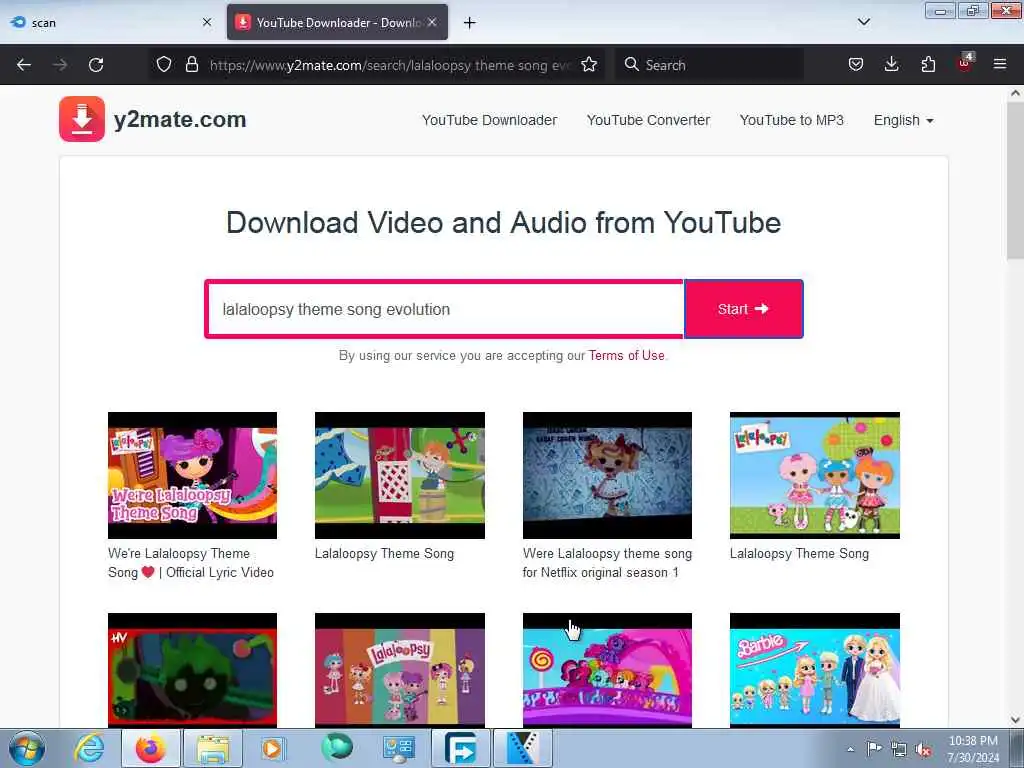Open Netflix original season 1 thumbnail

tap(607, 475)
